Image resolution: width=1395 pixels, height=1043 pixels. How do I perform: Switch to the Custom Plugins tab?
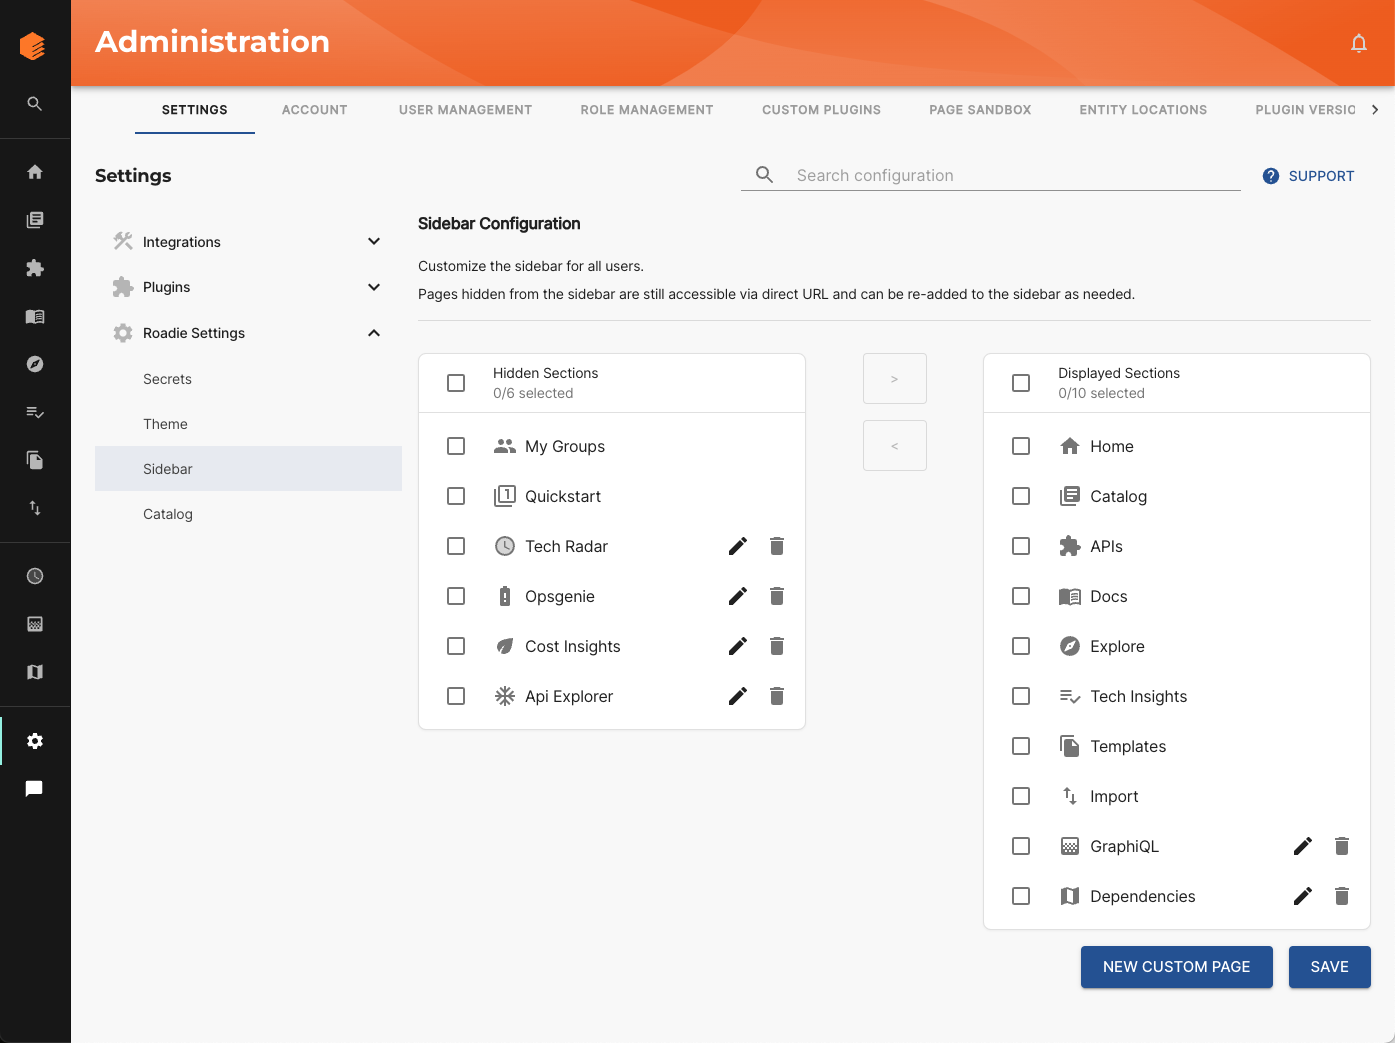(822, 110)
